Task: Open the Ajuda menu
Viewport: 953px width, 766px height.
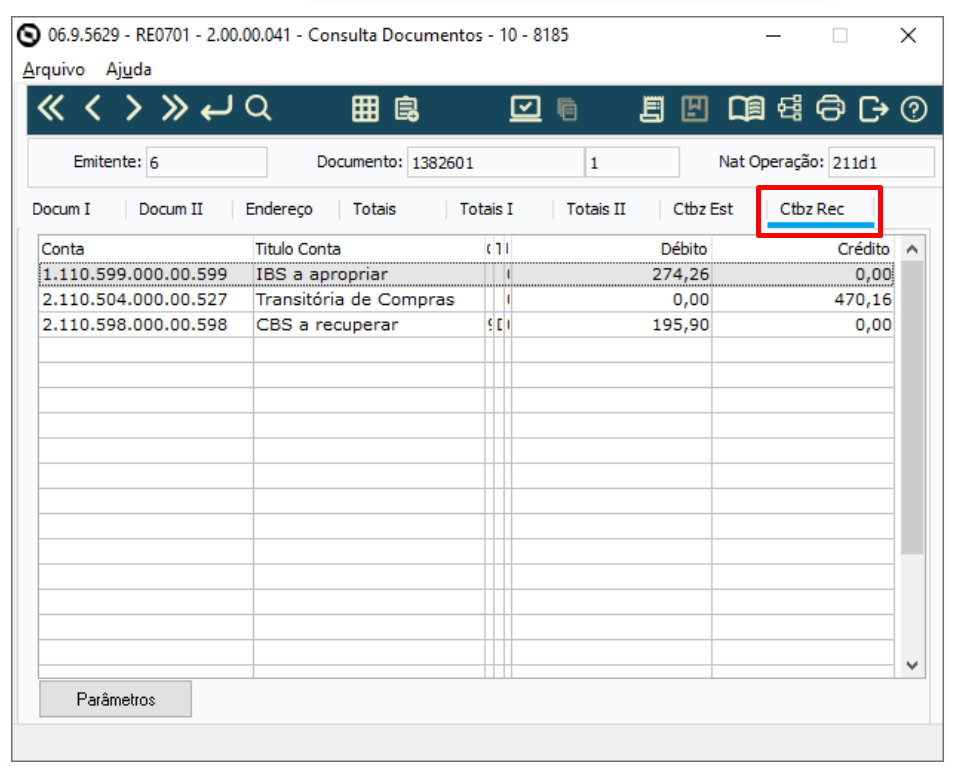Action: (x=129, y=69)
